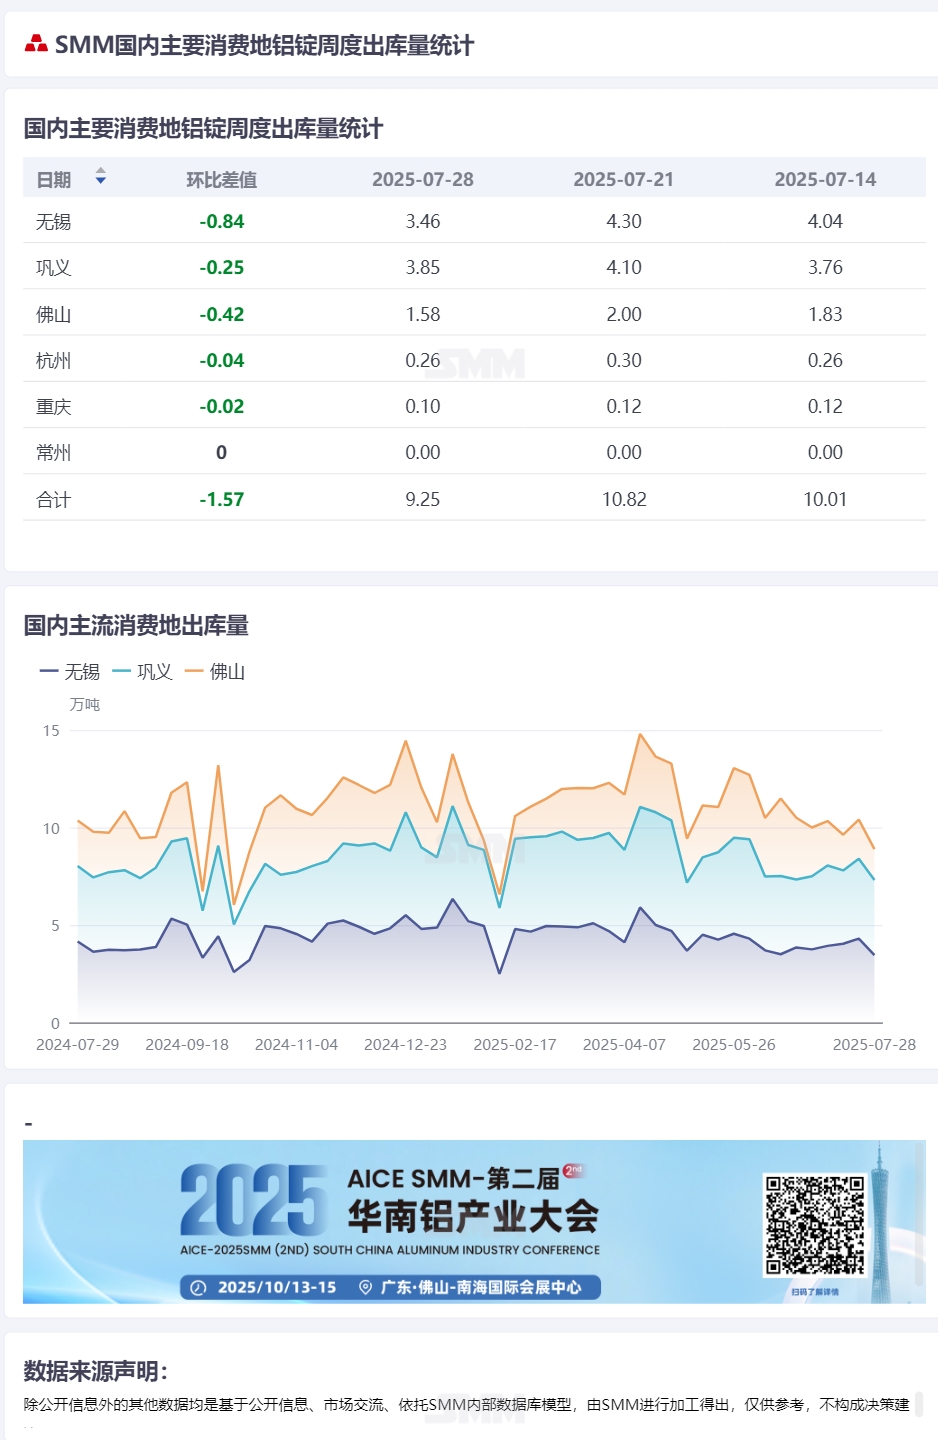Click the QR code on the conference banner
Viewport: 938px width, 1440px height.
pyautogui.click(x=815, y=1225)
